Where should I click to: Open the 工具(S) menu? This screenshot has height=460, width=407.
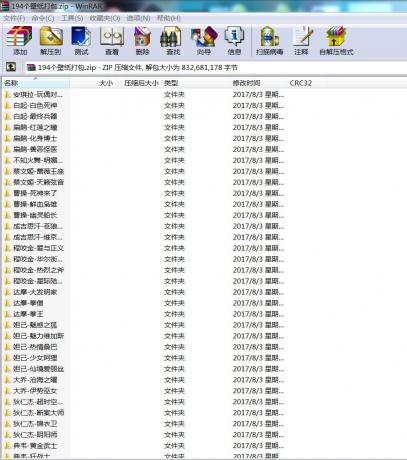(x=72, y=18)
